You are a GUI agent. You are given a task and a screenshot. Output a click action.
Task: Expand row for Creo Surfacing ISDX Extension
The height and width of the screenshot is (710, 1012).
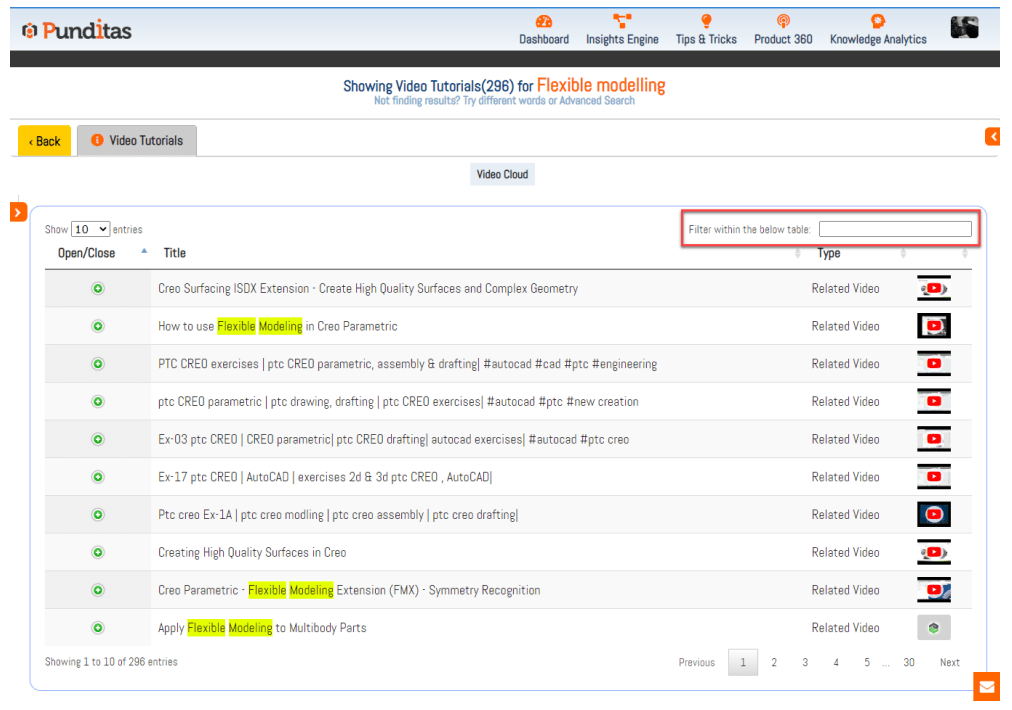tap(98, 289)
